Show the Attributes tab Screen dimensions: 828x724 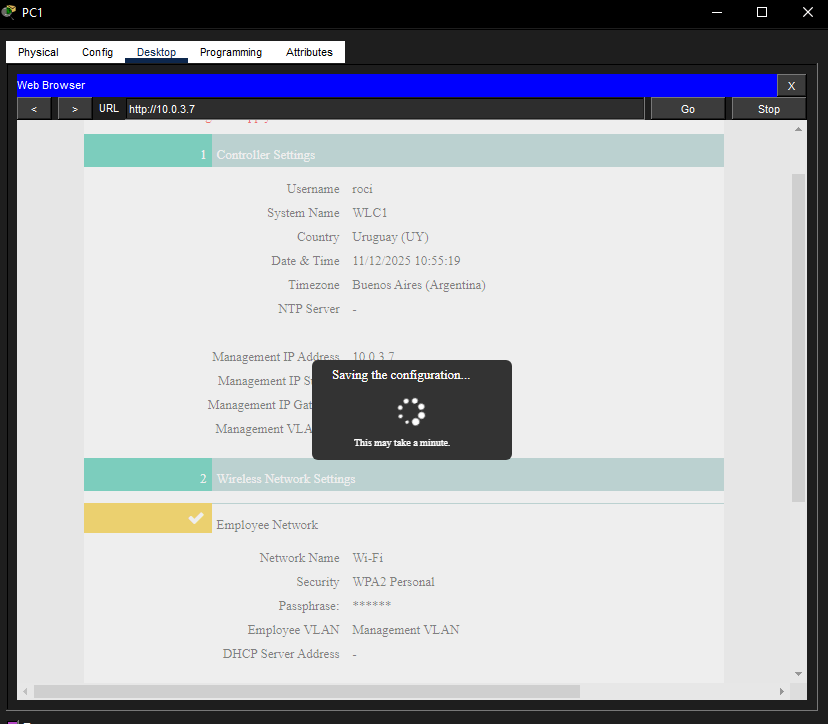point(309,52)
